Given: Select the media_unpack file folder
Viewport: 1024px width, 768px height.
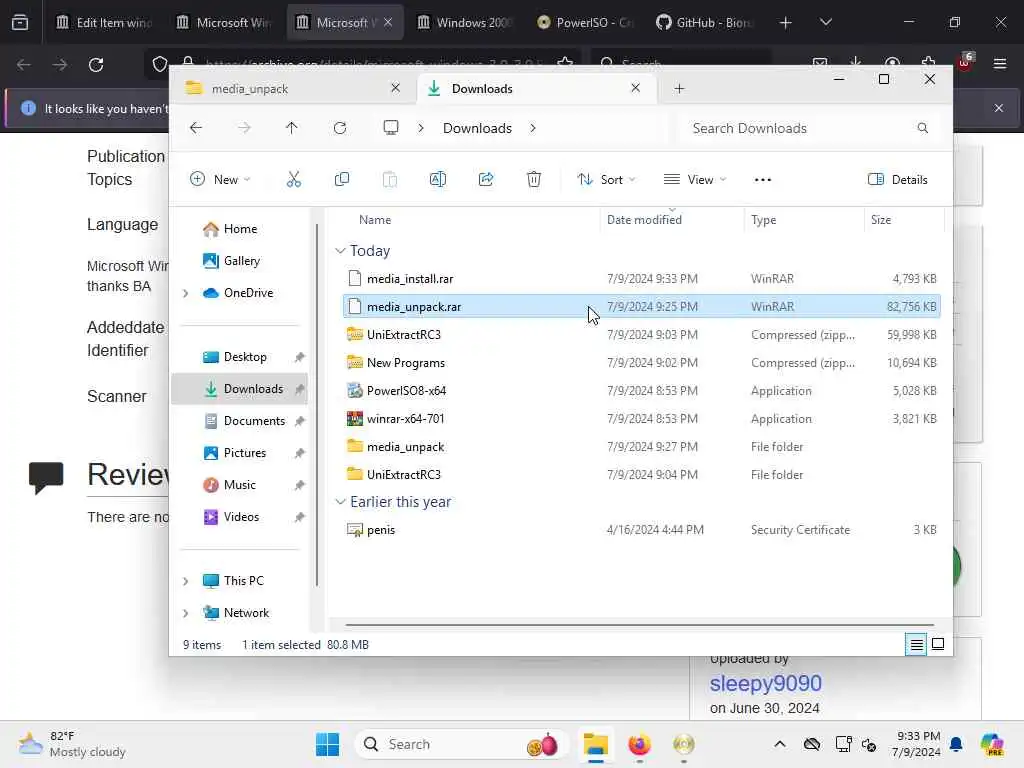Looking at the screenshot, I should point(642,447).
